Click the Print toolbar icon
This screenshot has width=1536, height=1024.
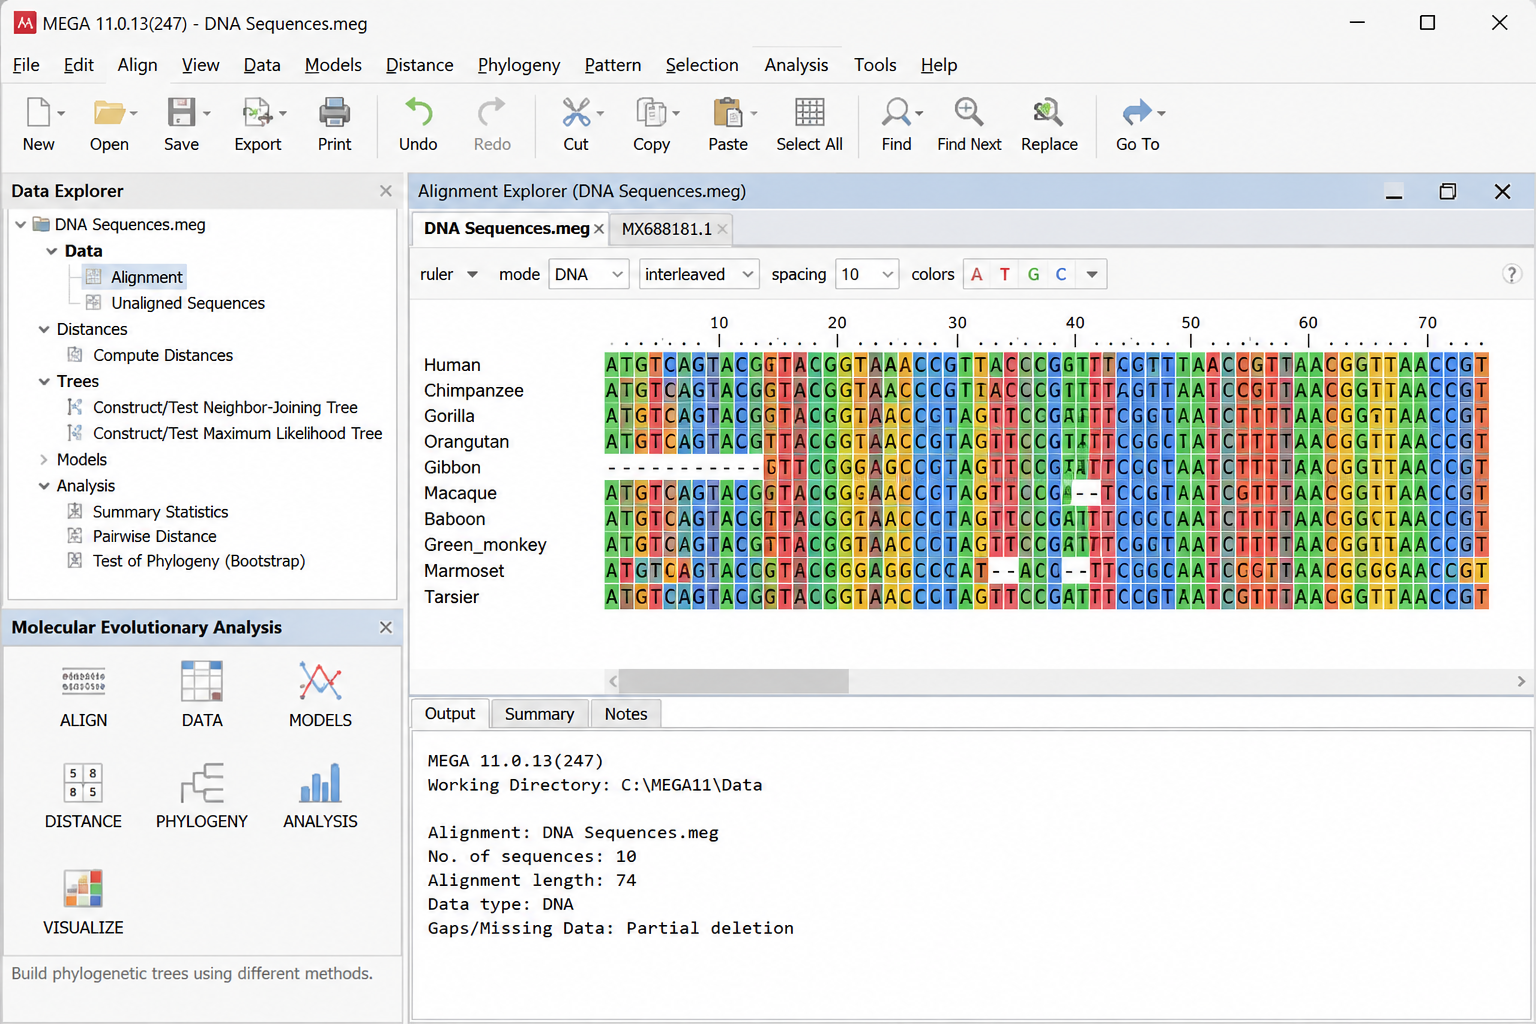pos(334,112)
